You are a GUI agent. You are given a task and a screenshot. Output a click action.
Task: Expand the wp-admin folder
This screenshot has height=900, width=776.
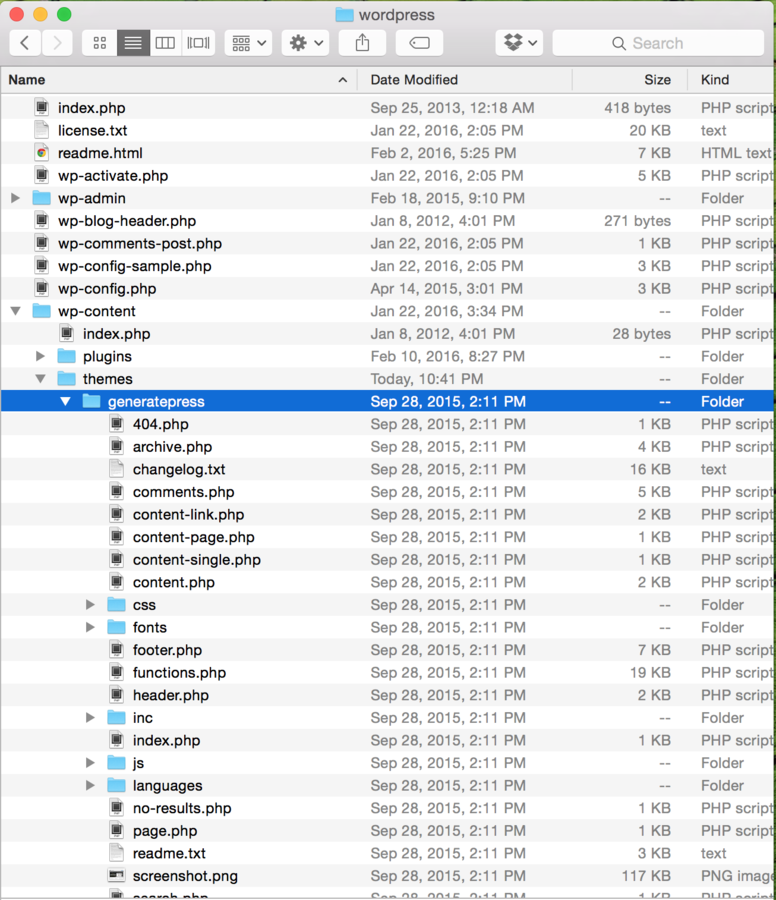(15, 198)
